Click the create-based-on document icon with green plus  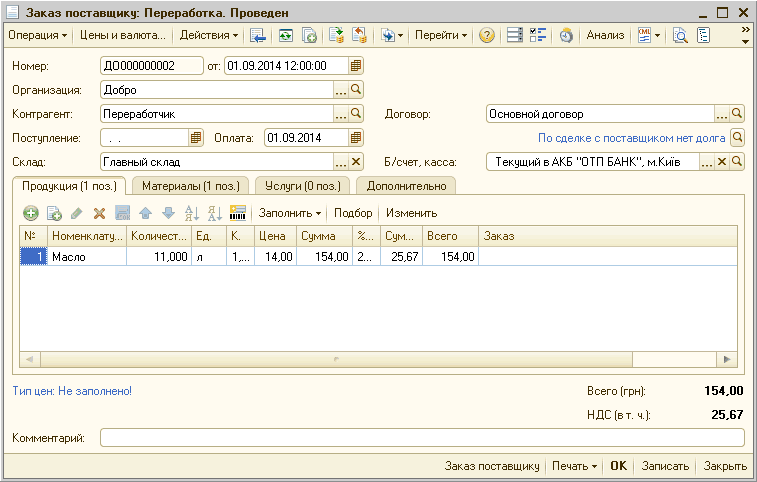coord(309,35)
